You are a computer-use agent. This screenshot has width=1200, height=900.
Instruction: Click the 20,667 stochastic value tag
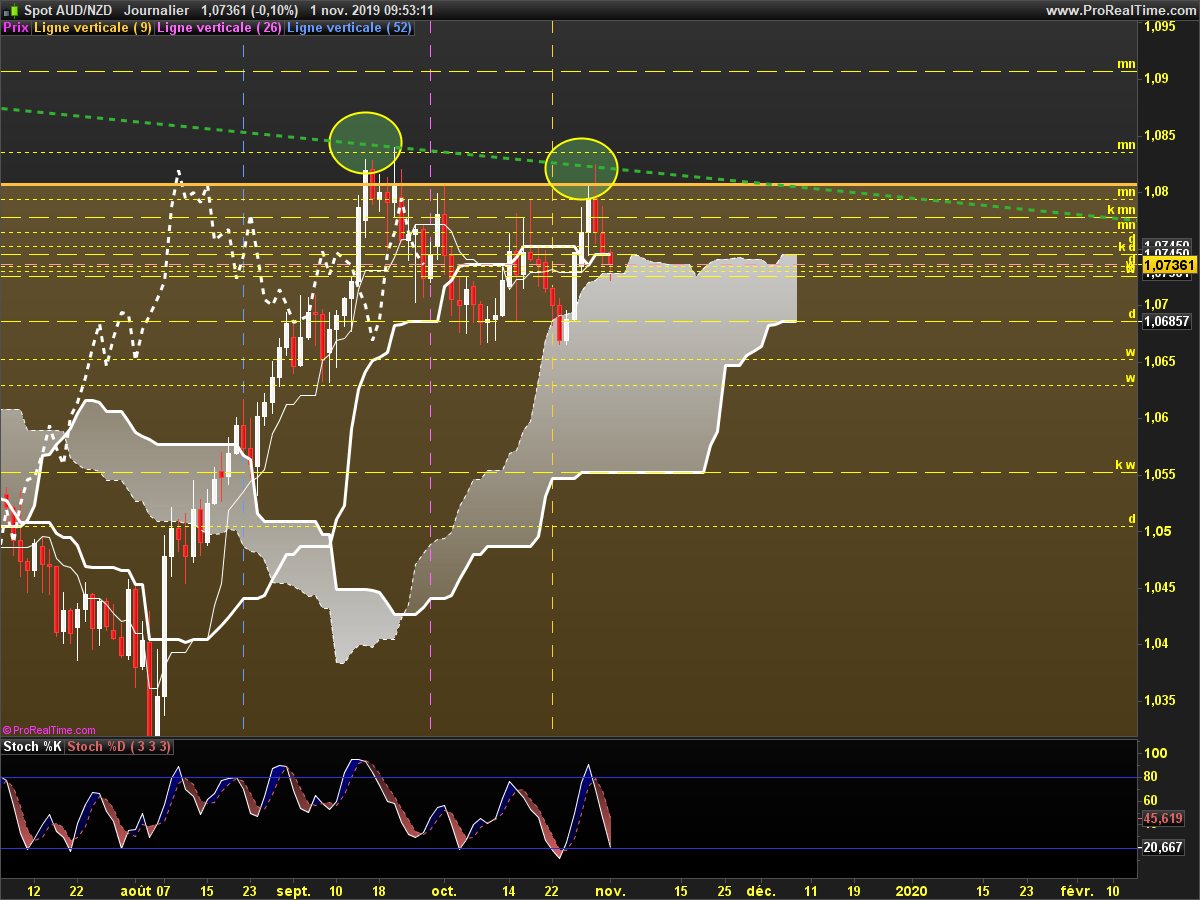coord(1162,848)
